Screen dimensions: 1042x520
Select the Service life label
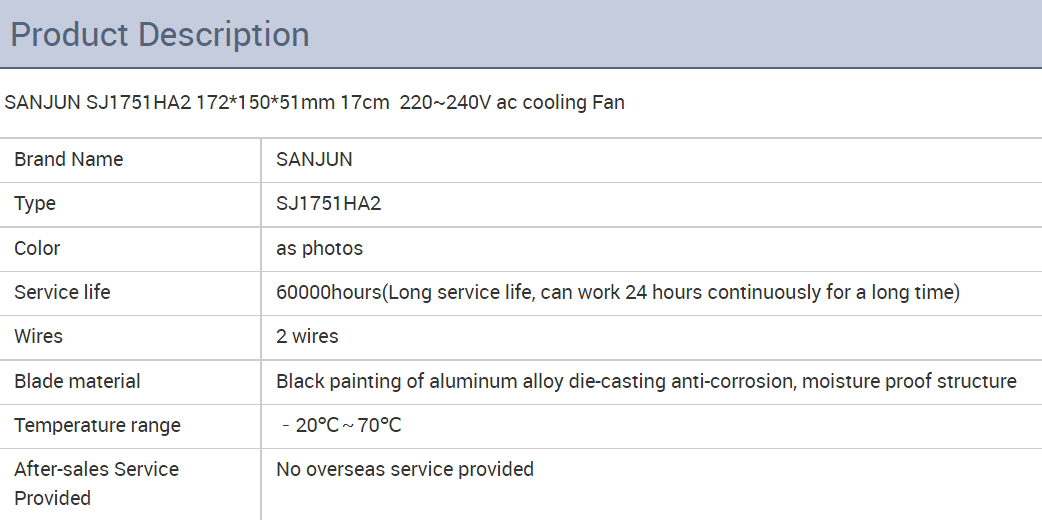tap(62, 292)
